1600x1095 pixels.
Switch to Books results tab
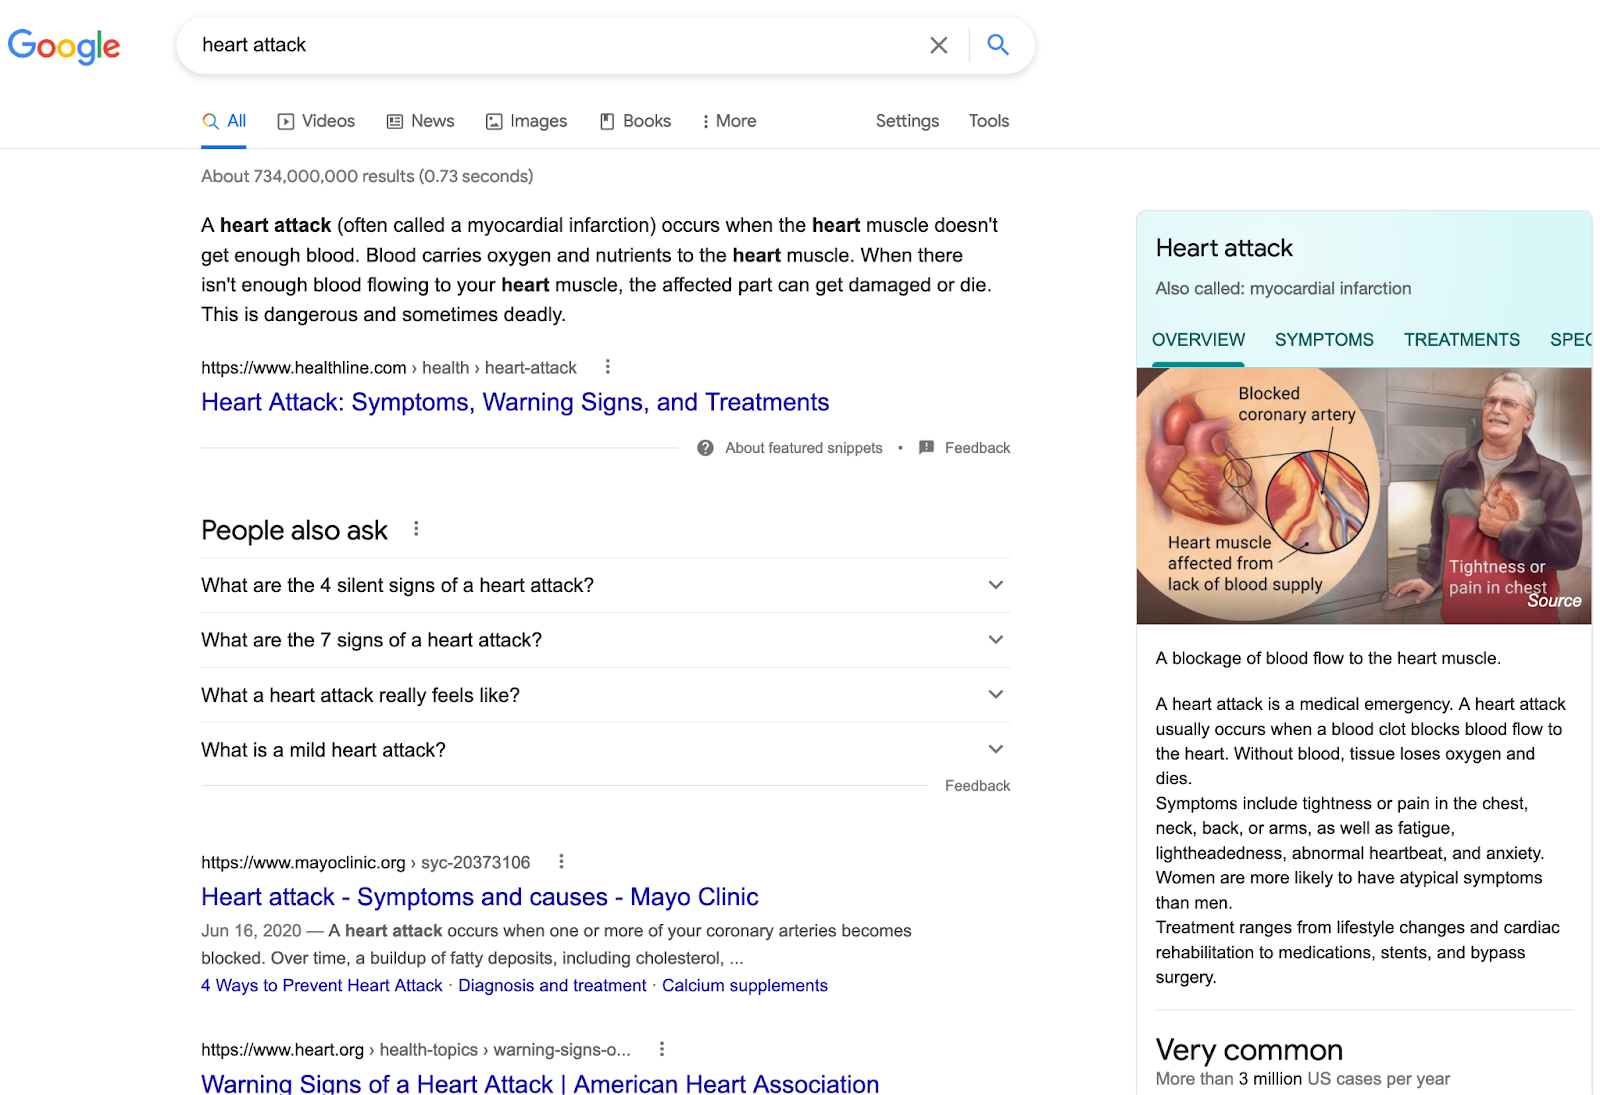point(635,121)
